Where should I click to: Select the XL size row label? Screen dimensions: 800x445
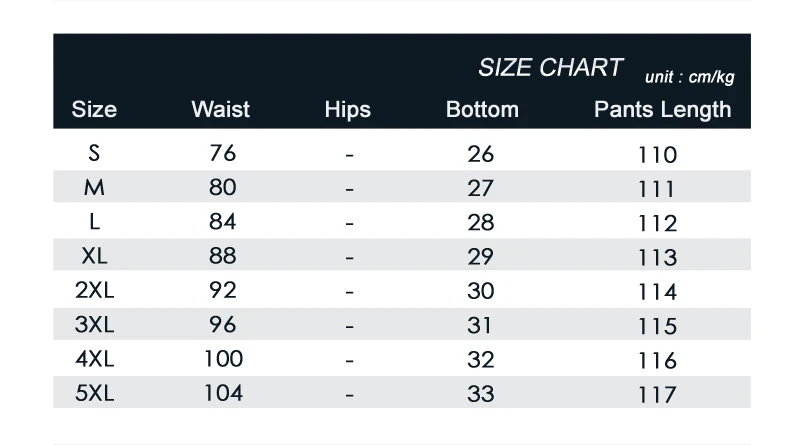94,256
